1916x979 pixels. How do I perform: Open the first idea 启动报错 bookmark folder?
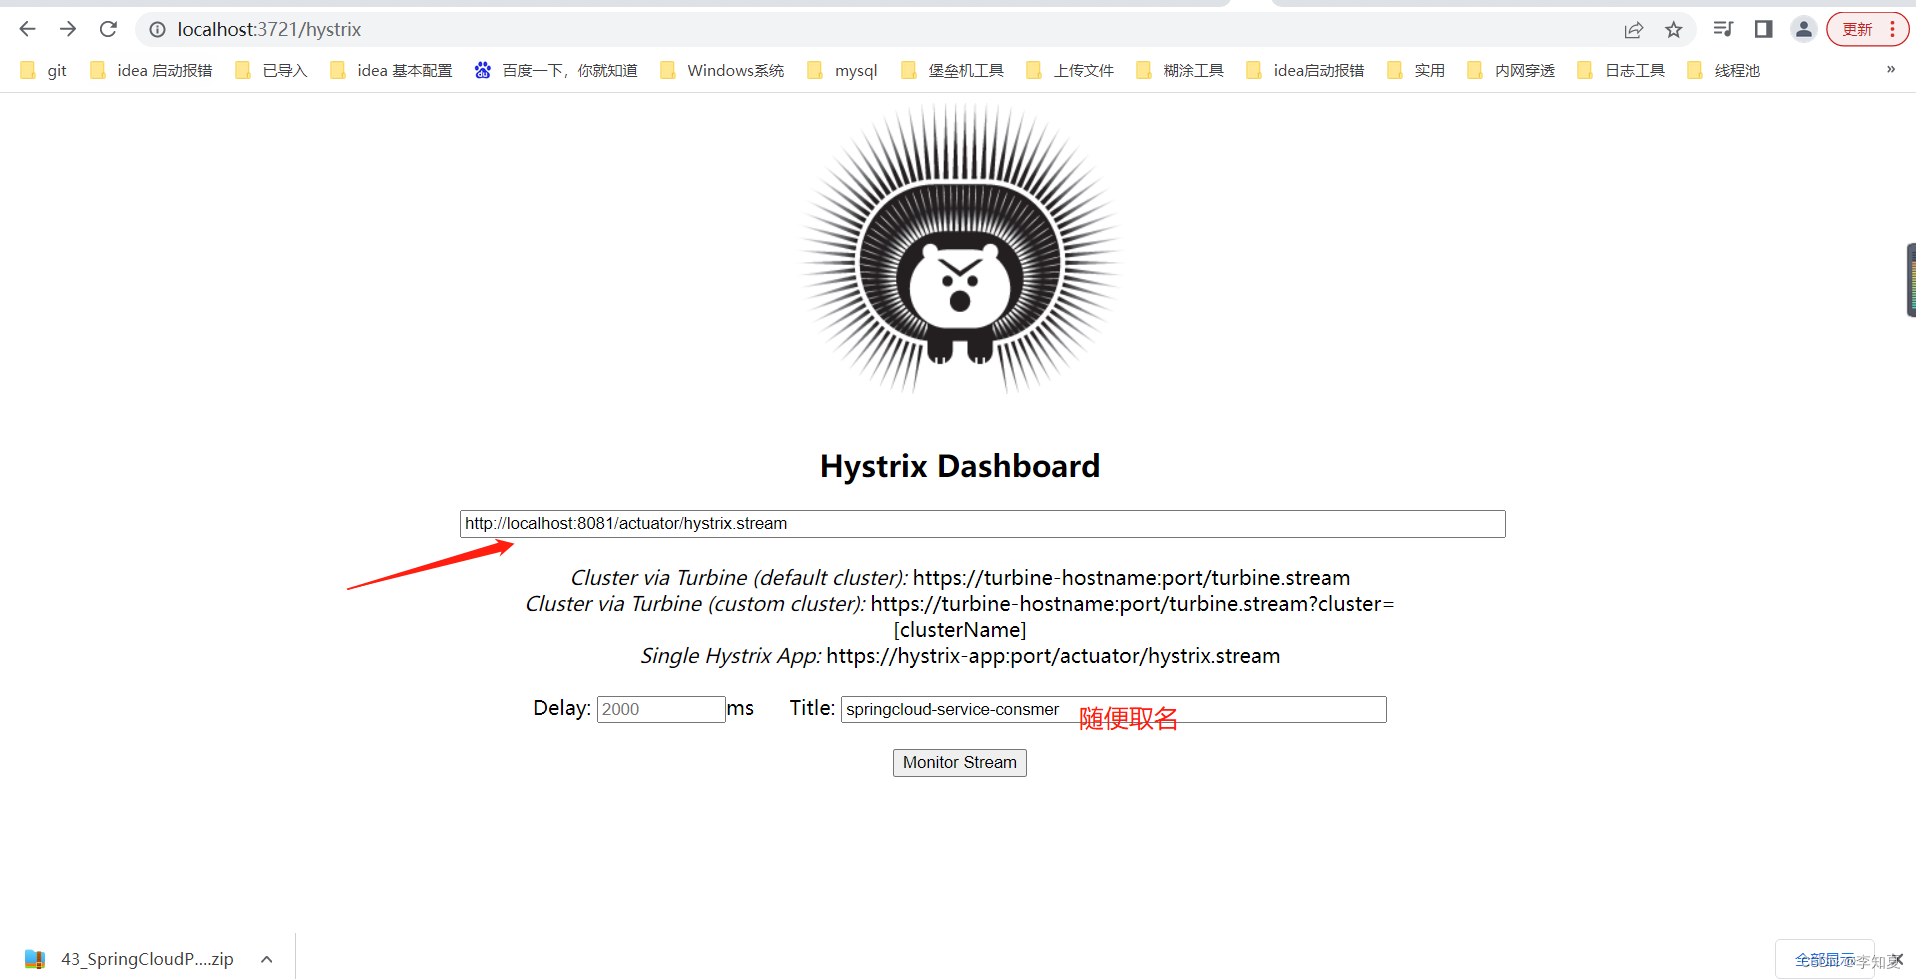click(x=151, y=70)
